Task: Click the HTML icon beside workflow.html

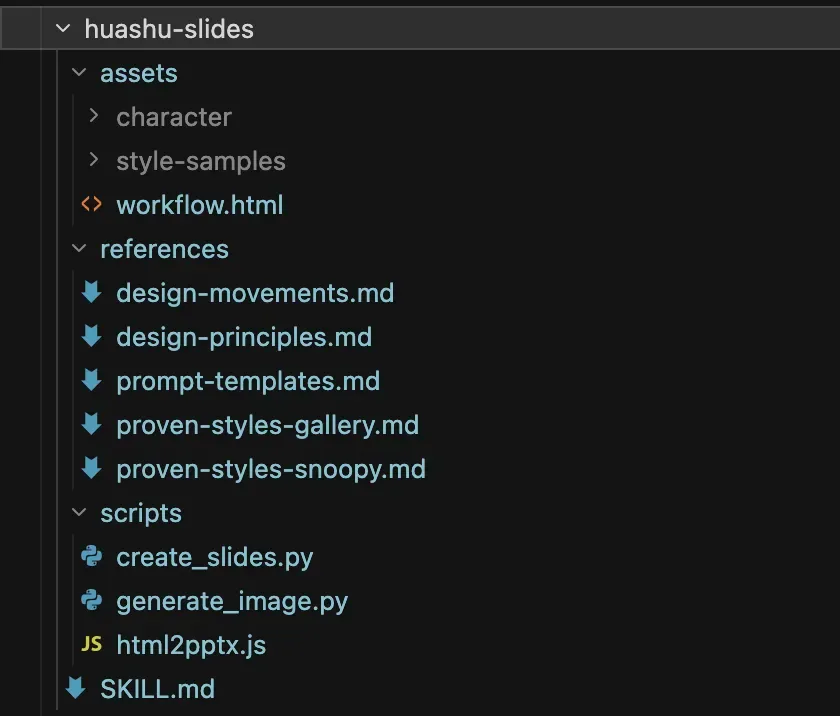Action: coord(91,204)
